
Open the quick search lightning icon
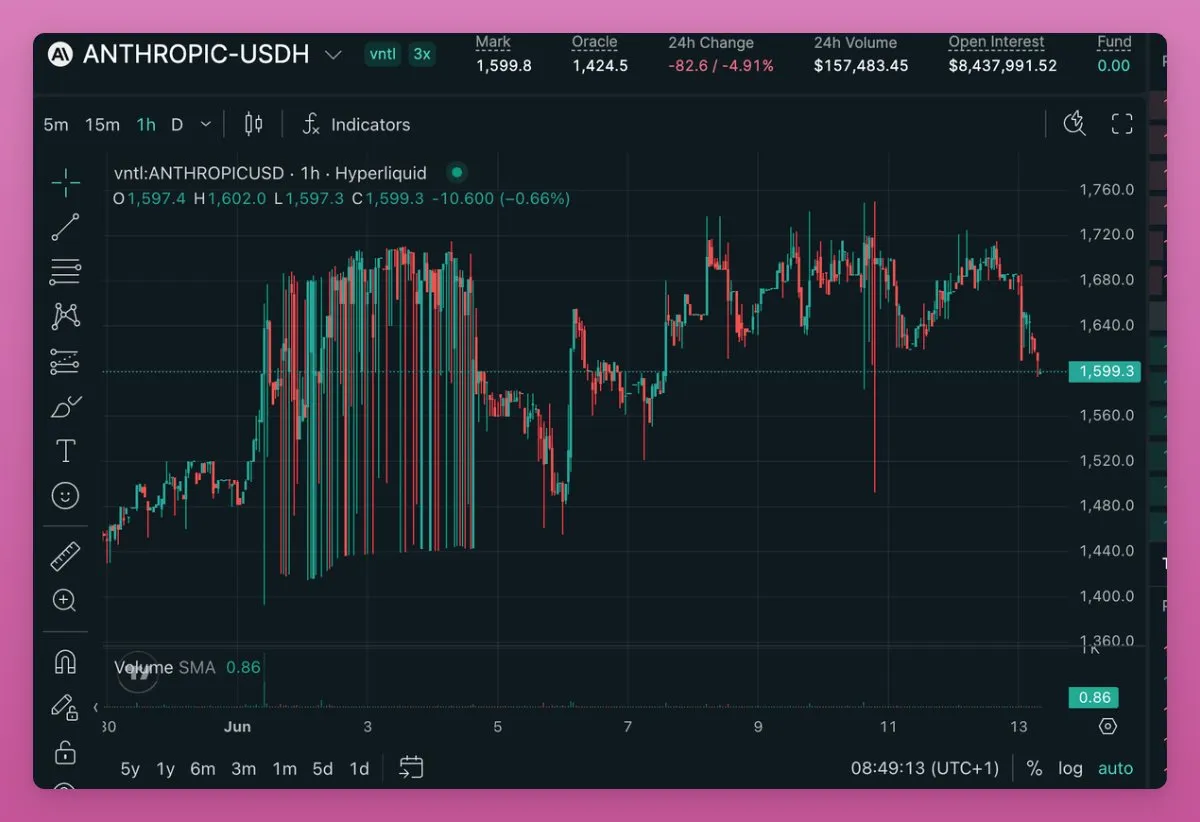pos(1075,124)
